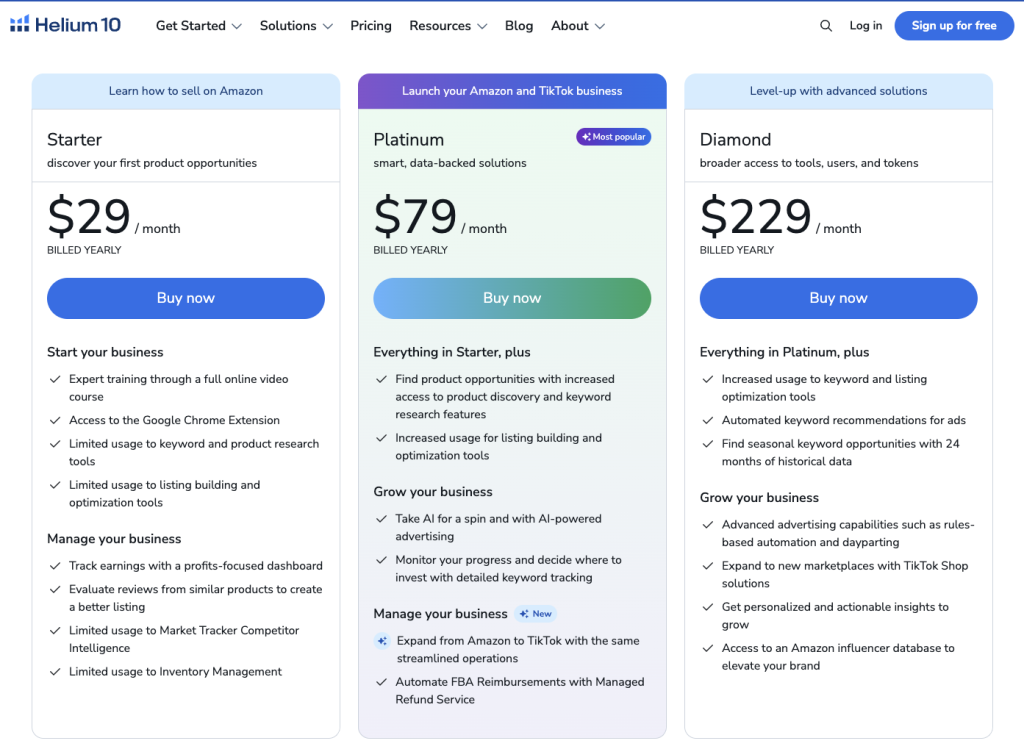Click checkmark beside Google Chrome Extension access
The width and height of the screenshot is (1024, 749).
55,421
